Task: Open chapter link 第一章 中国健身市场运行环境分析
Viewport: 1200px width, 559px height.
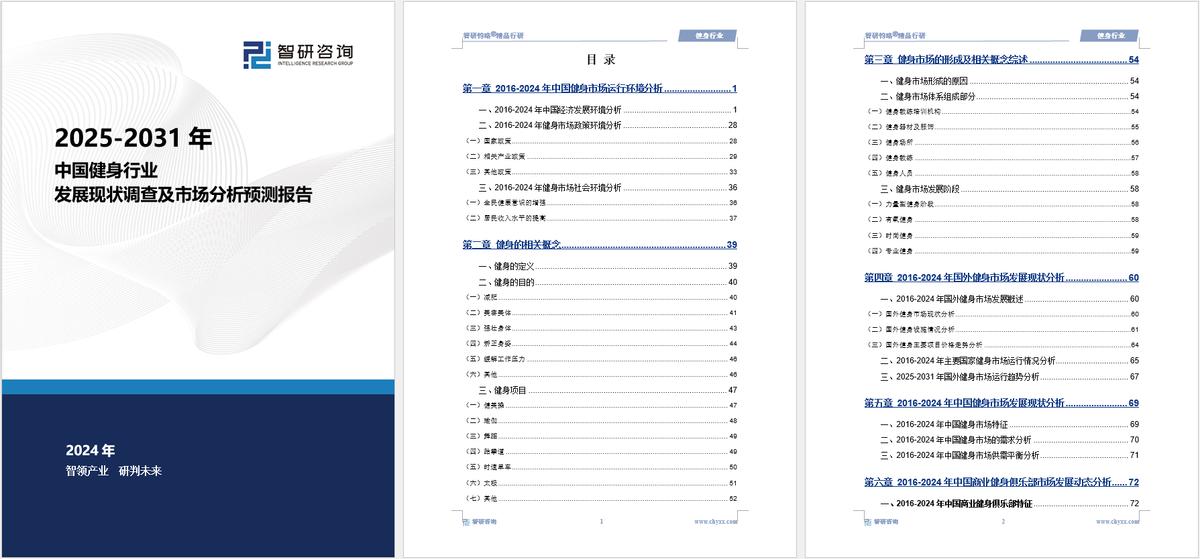Action: (x=600, y=89)
